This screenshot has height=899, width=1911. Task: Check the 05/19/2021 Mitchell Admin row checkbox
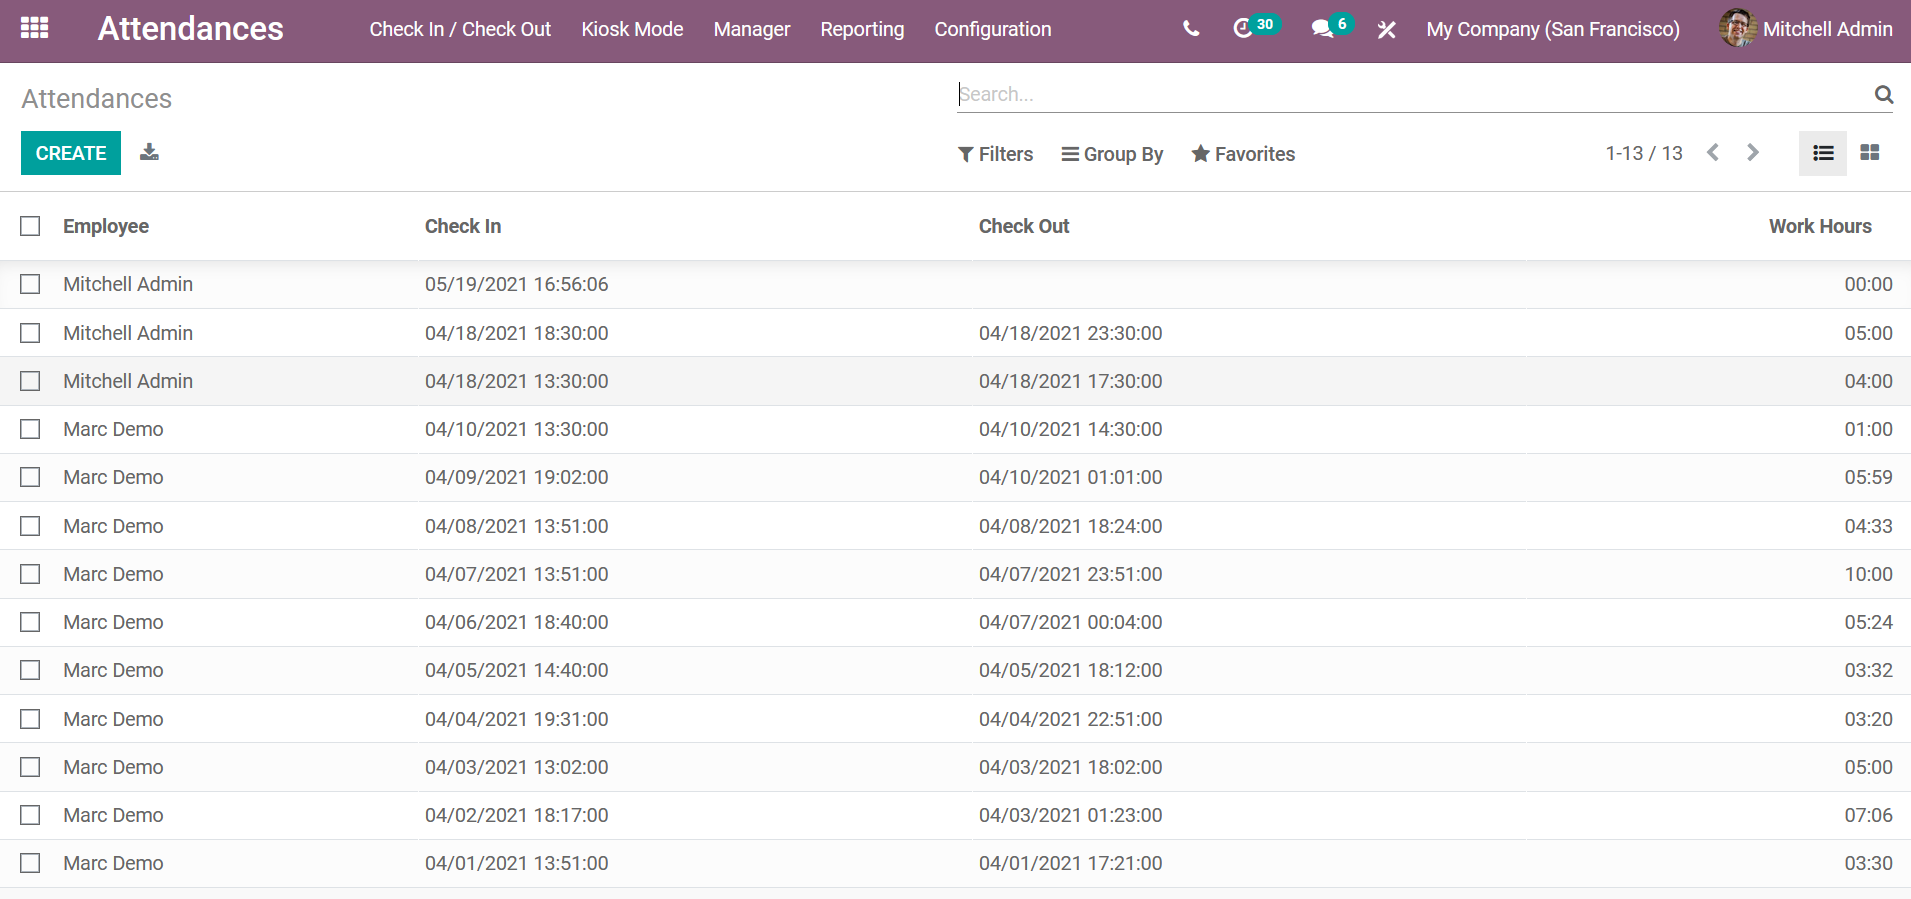(x=31, y=284)
